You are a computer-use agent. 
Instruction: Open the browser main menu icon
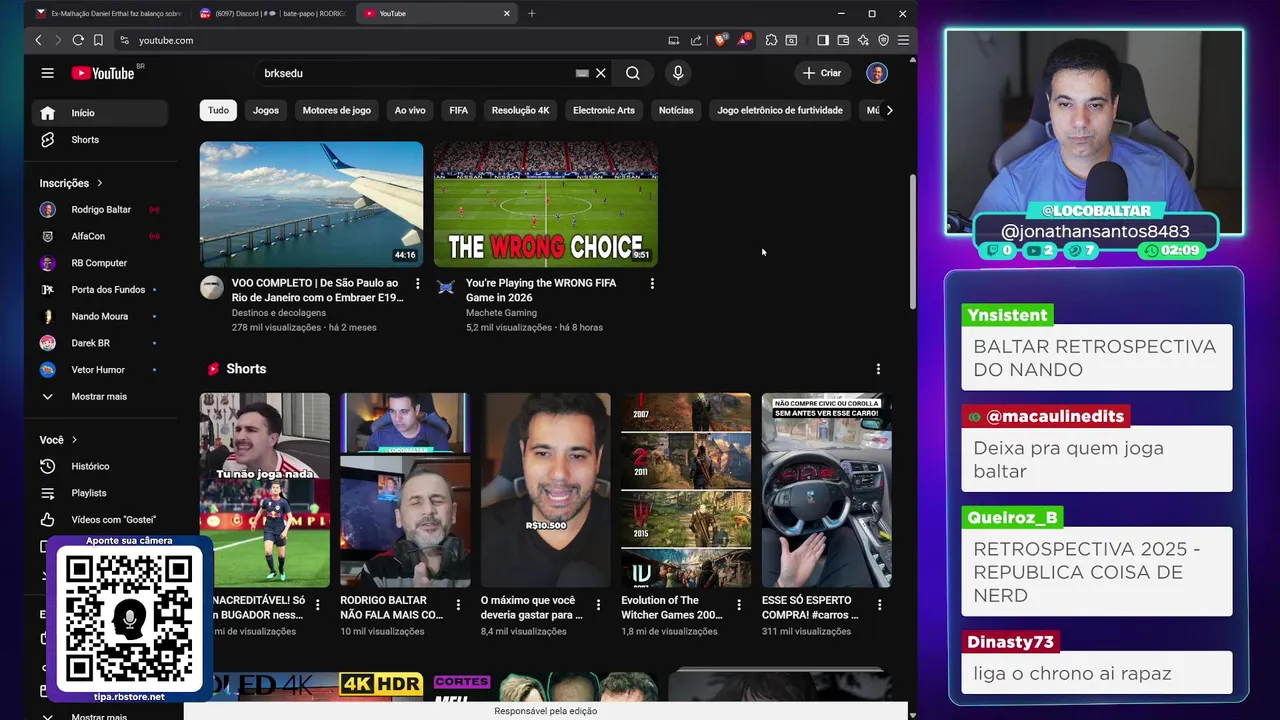click(903, 40)
